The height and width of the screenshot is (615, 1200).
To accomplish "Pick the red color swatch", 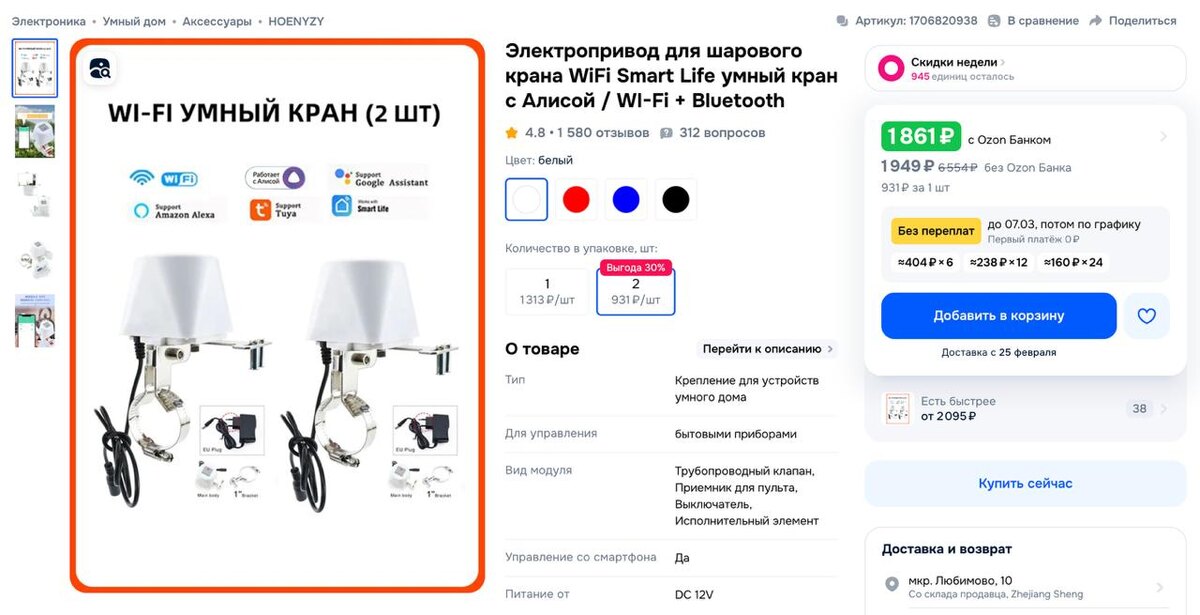I will coord(576,199).
